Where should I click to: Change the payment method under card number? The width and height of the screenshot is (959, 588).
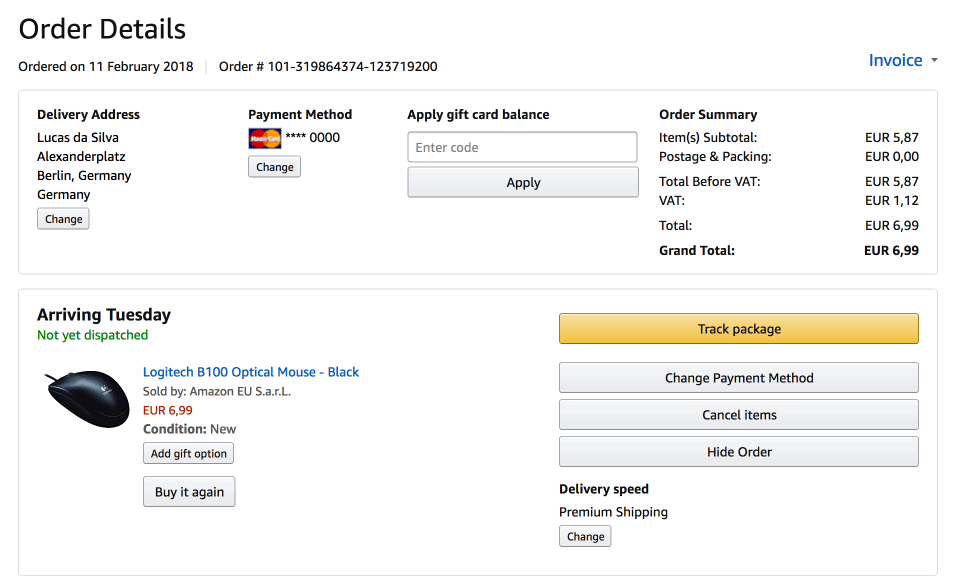click(275, 166)
